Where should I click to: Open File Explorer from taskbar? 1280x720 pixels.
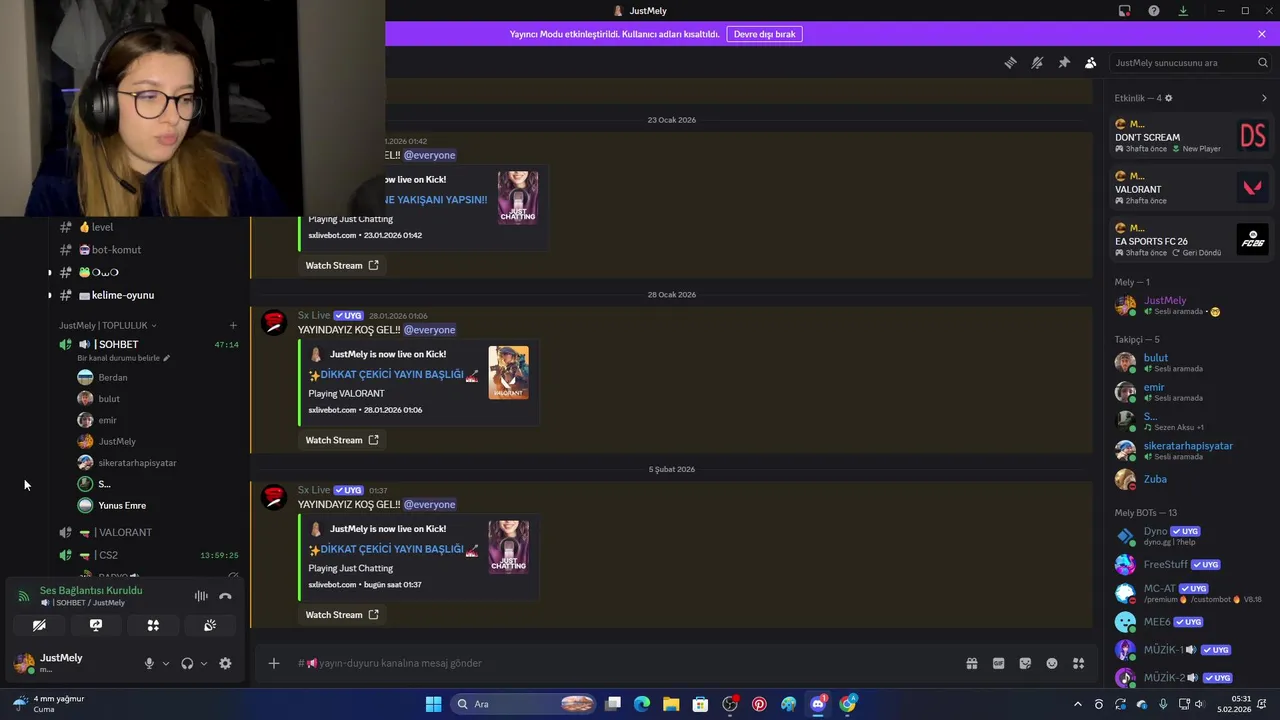(671, 704)
